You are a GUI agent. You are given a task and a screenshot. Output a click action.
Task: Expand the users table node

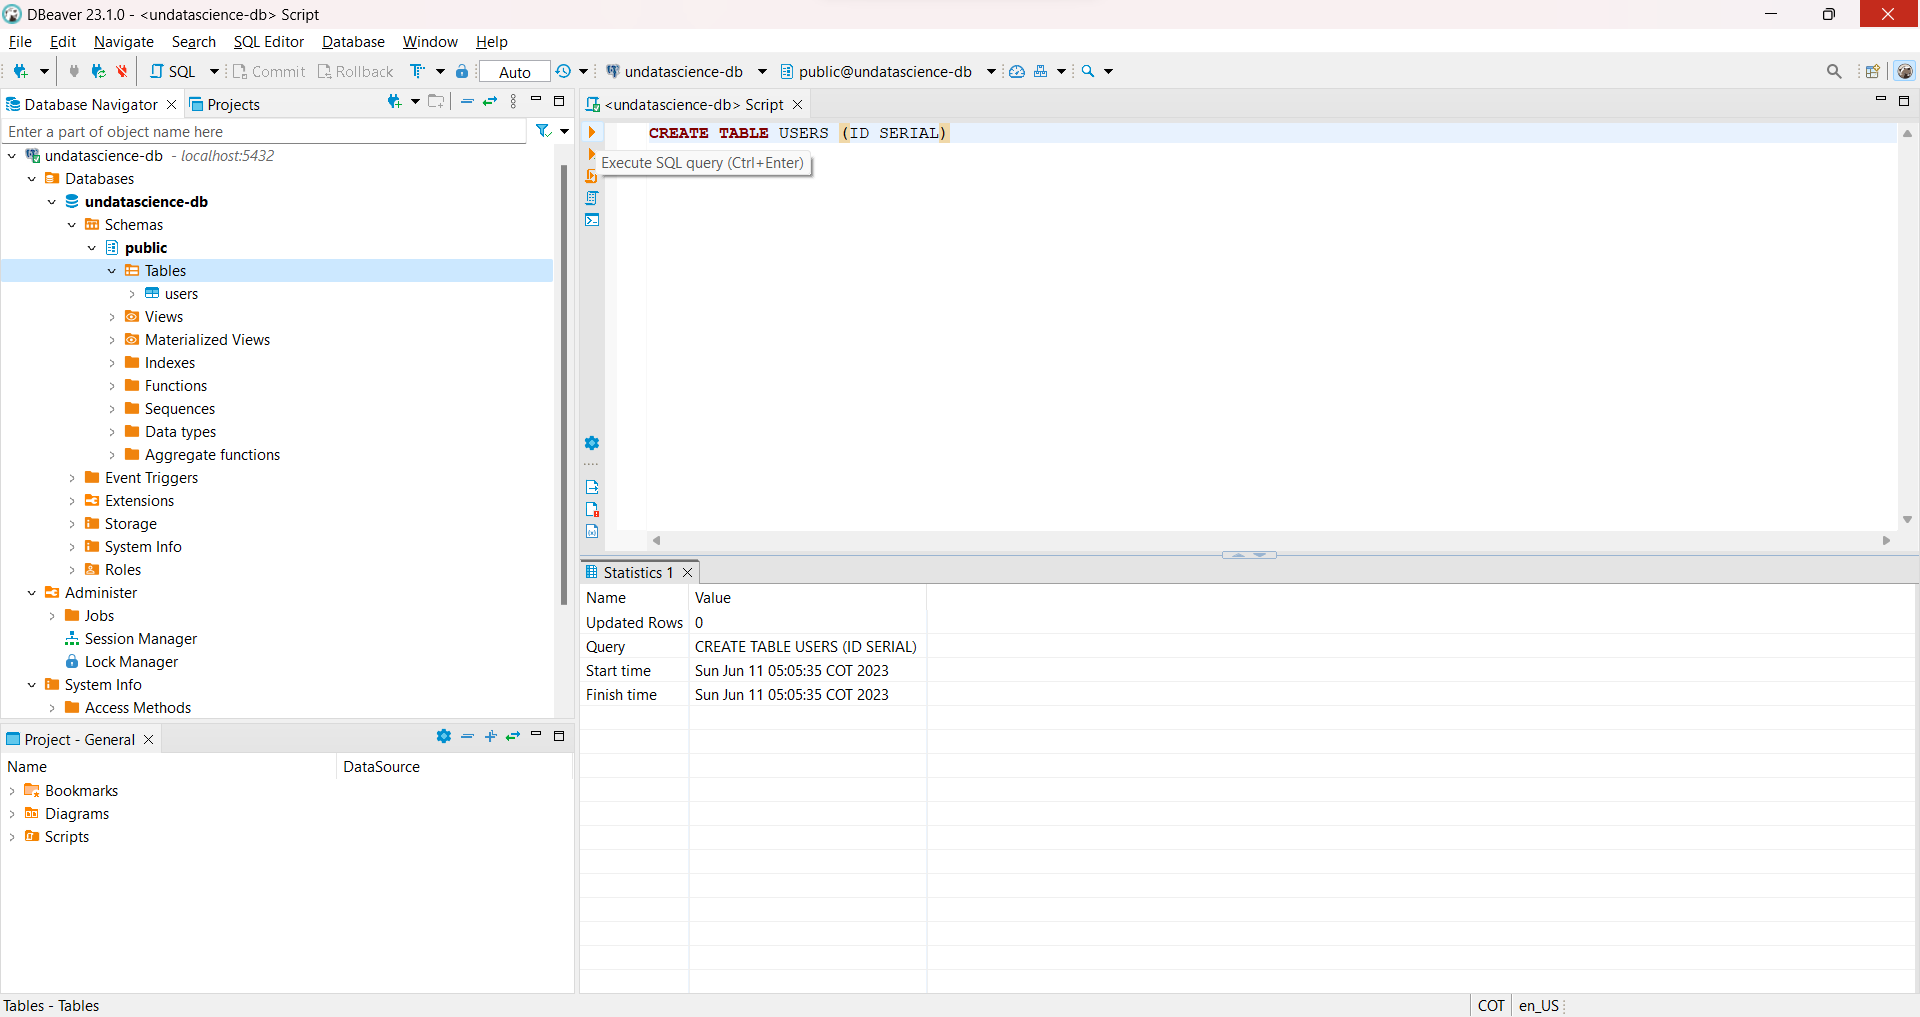click(x=132, y=294)
